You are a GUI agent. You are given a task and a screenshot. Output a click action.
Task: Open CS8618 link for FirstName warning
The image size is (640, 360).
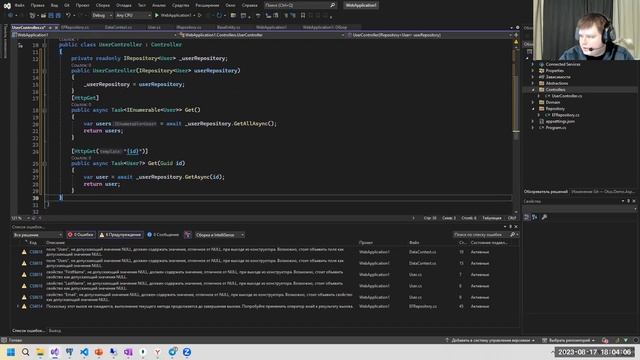click(x=36, y=275)
